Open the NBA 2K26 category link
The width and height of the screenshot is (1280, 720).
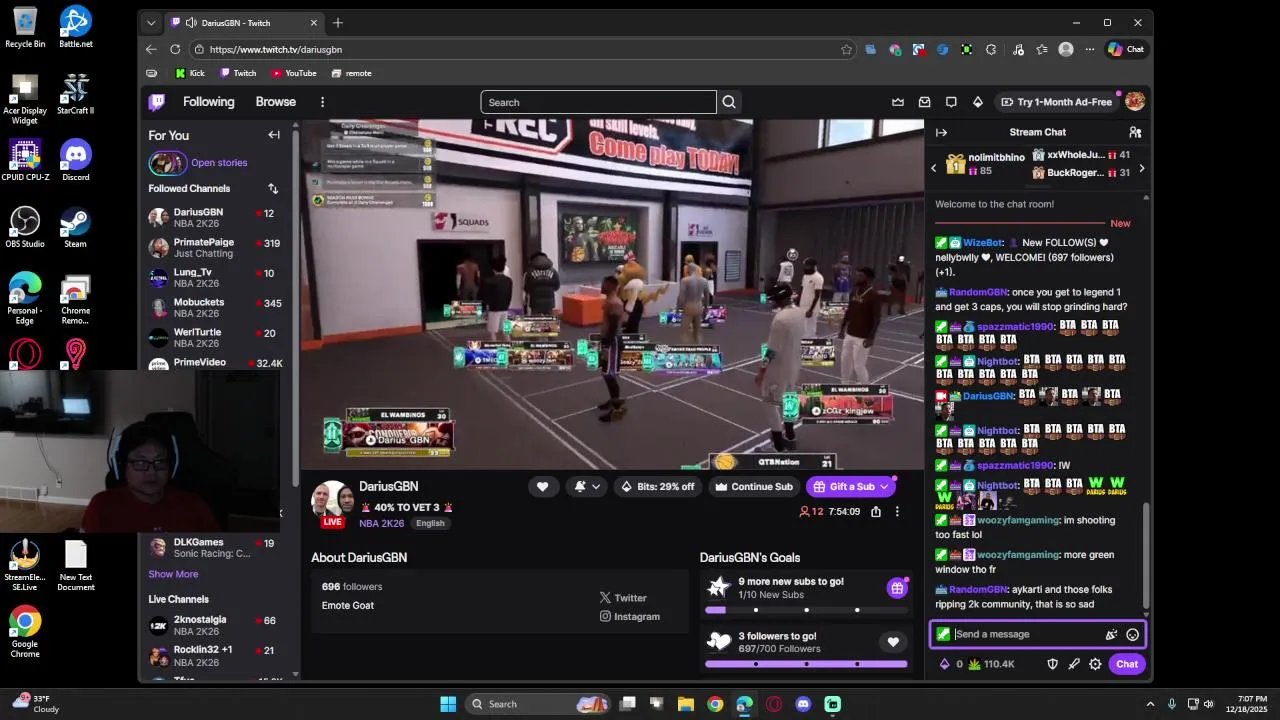pos(382,523)
